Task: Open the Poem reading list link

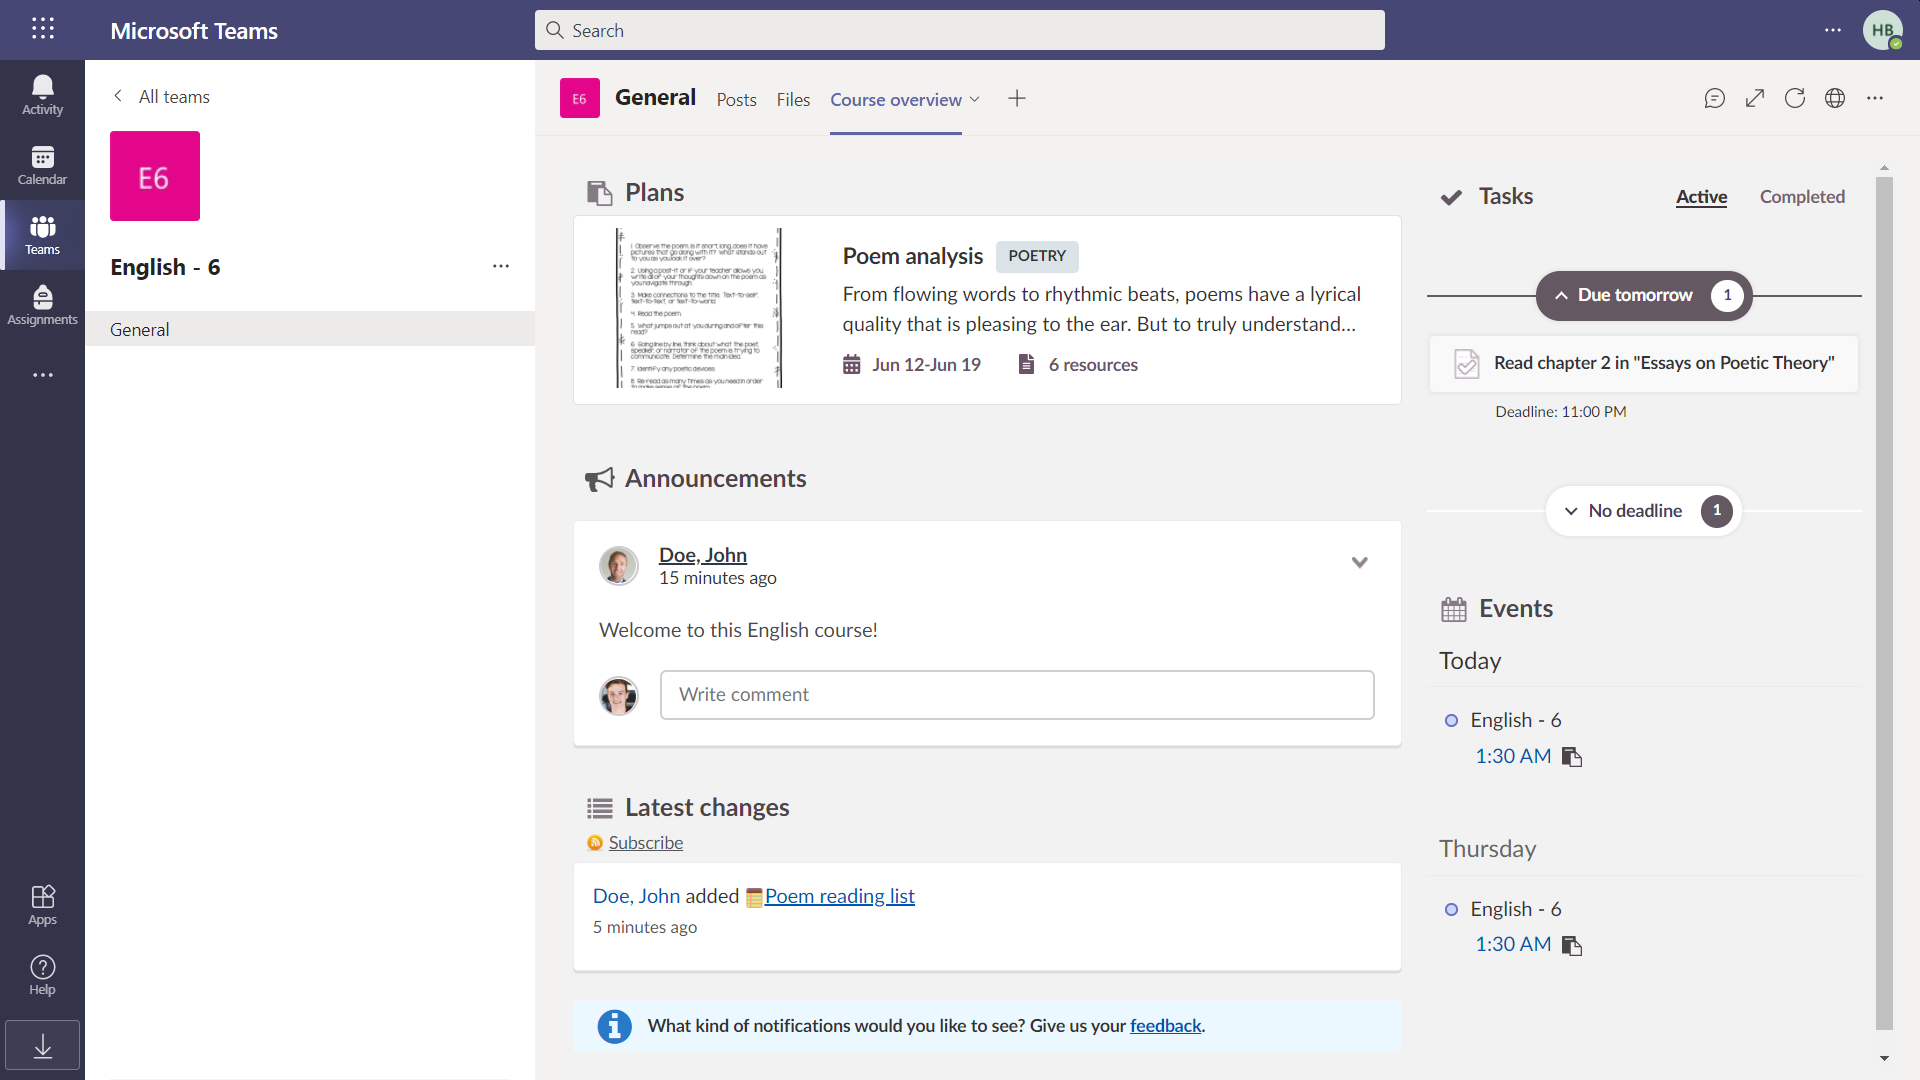Action: point(840,896)
